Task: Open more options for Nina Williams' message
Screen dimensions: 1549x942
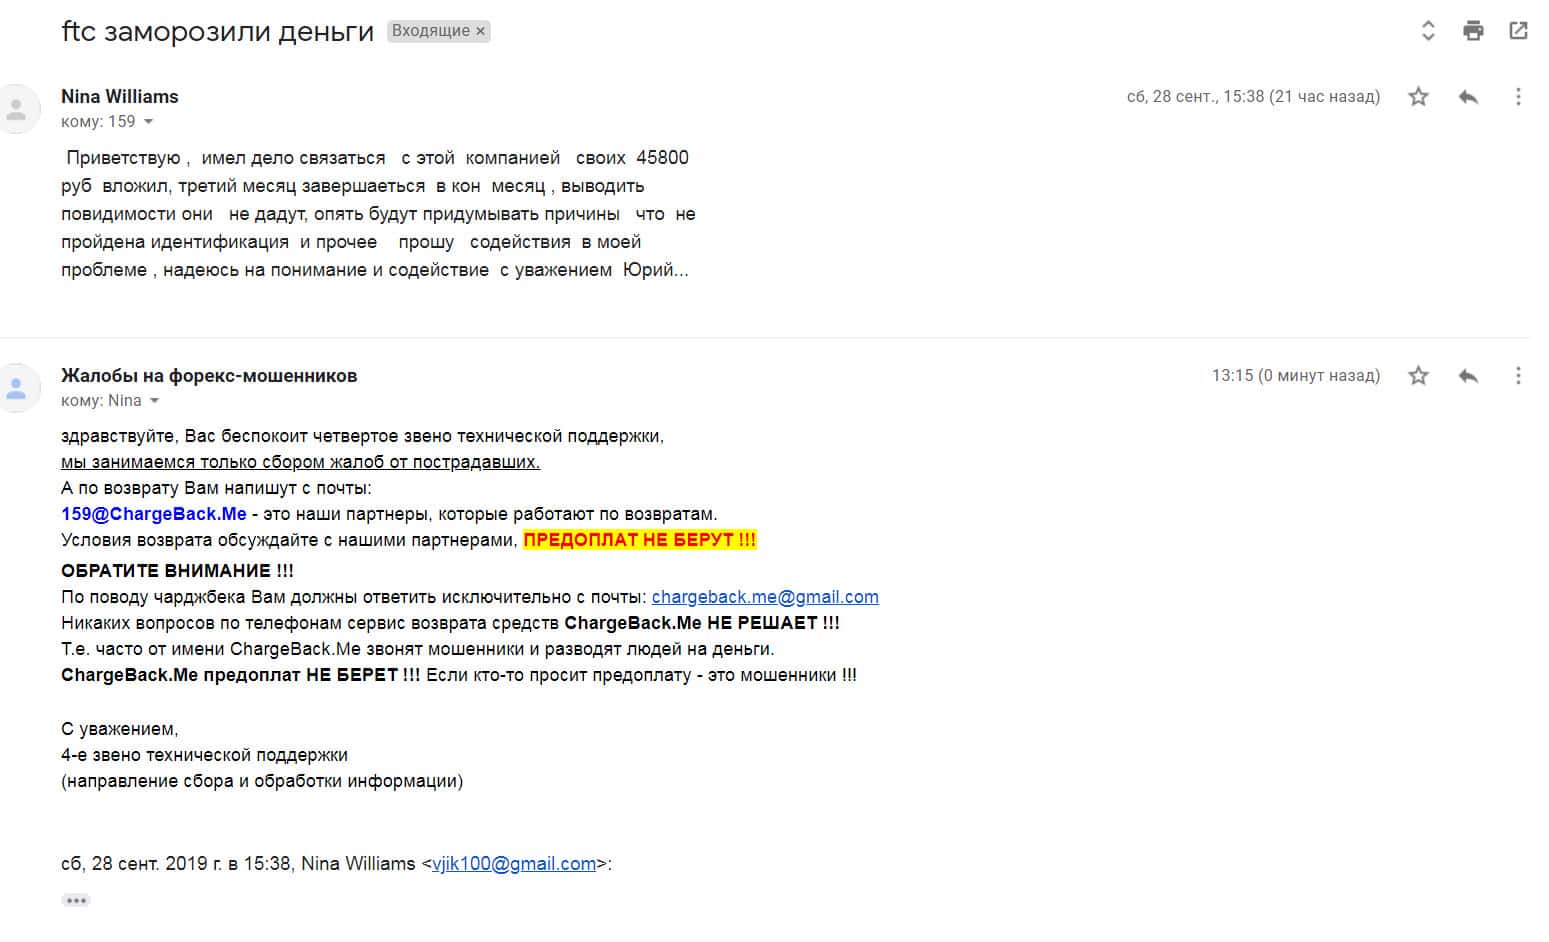Action: 1518,97
